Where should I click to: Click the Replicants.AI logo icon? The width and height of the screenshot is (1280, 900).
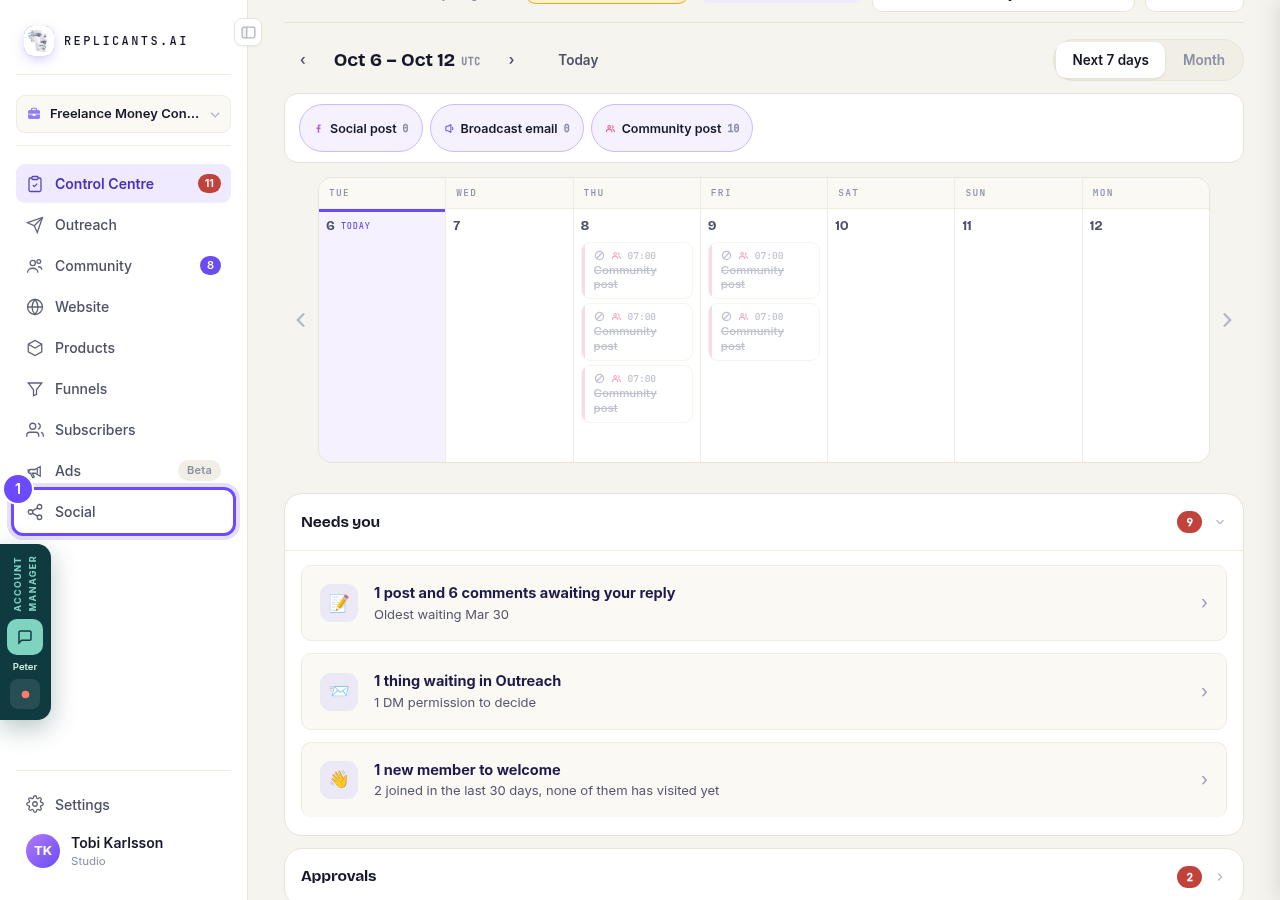39,41
